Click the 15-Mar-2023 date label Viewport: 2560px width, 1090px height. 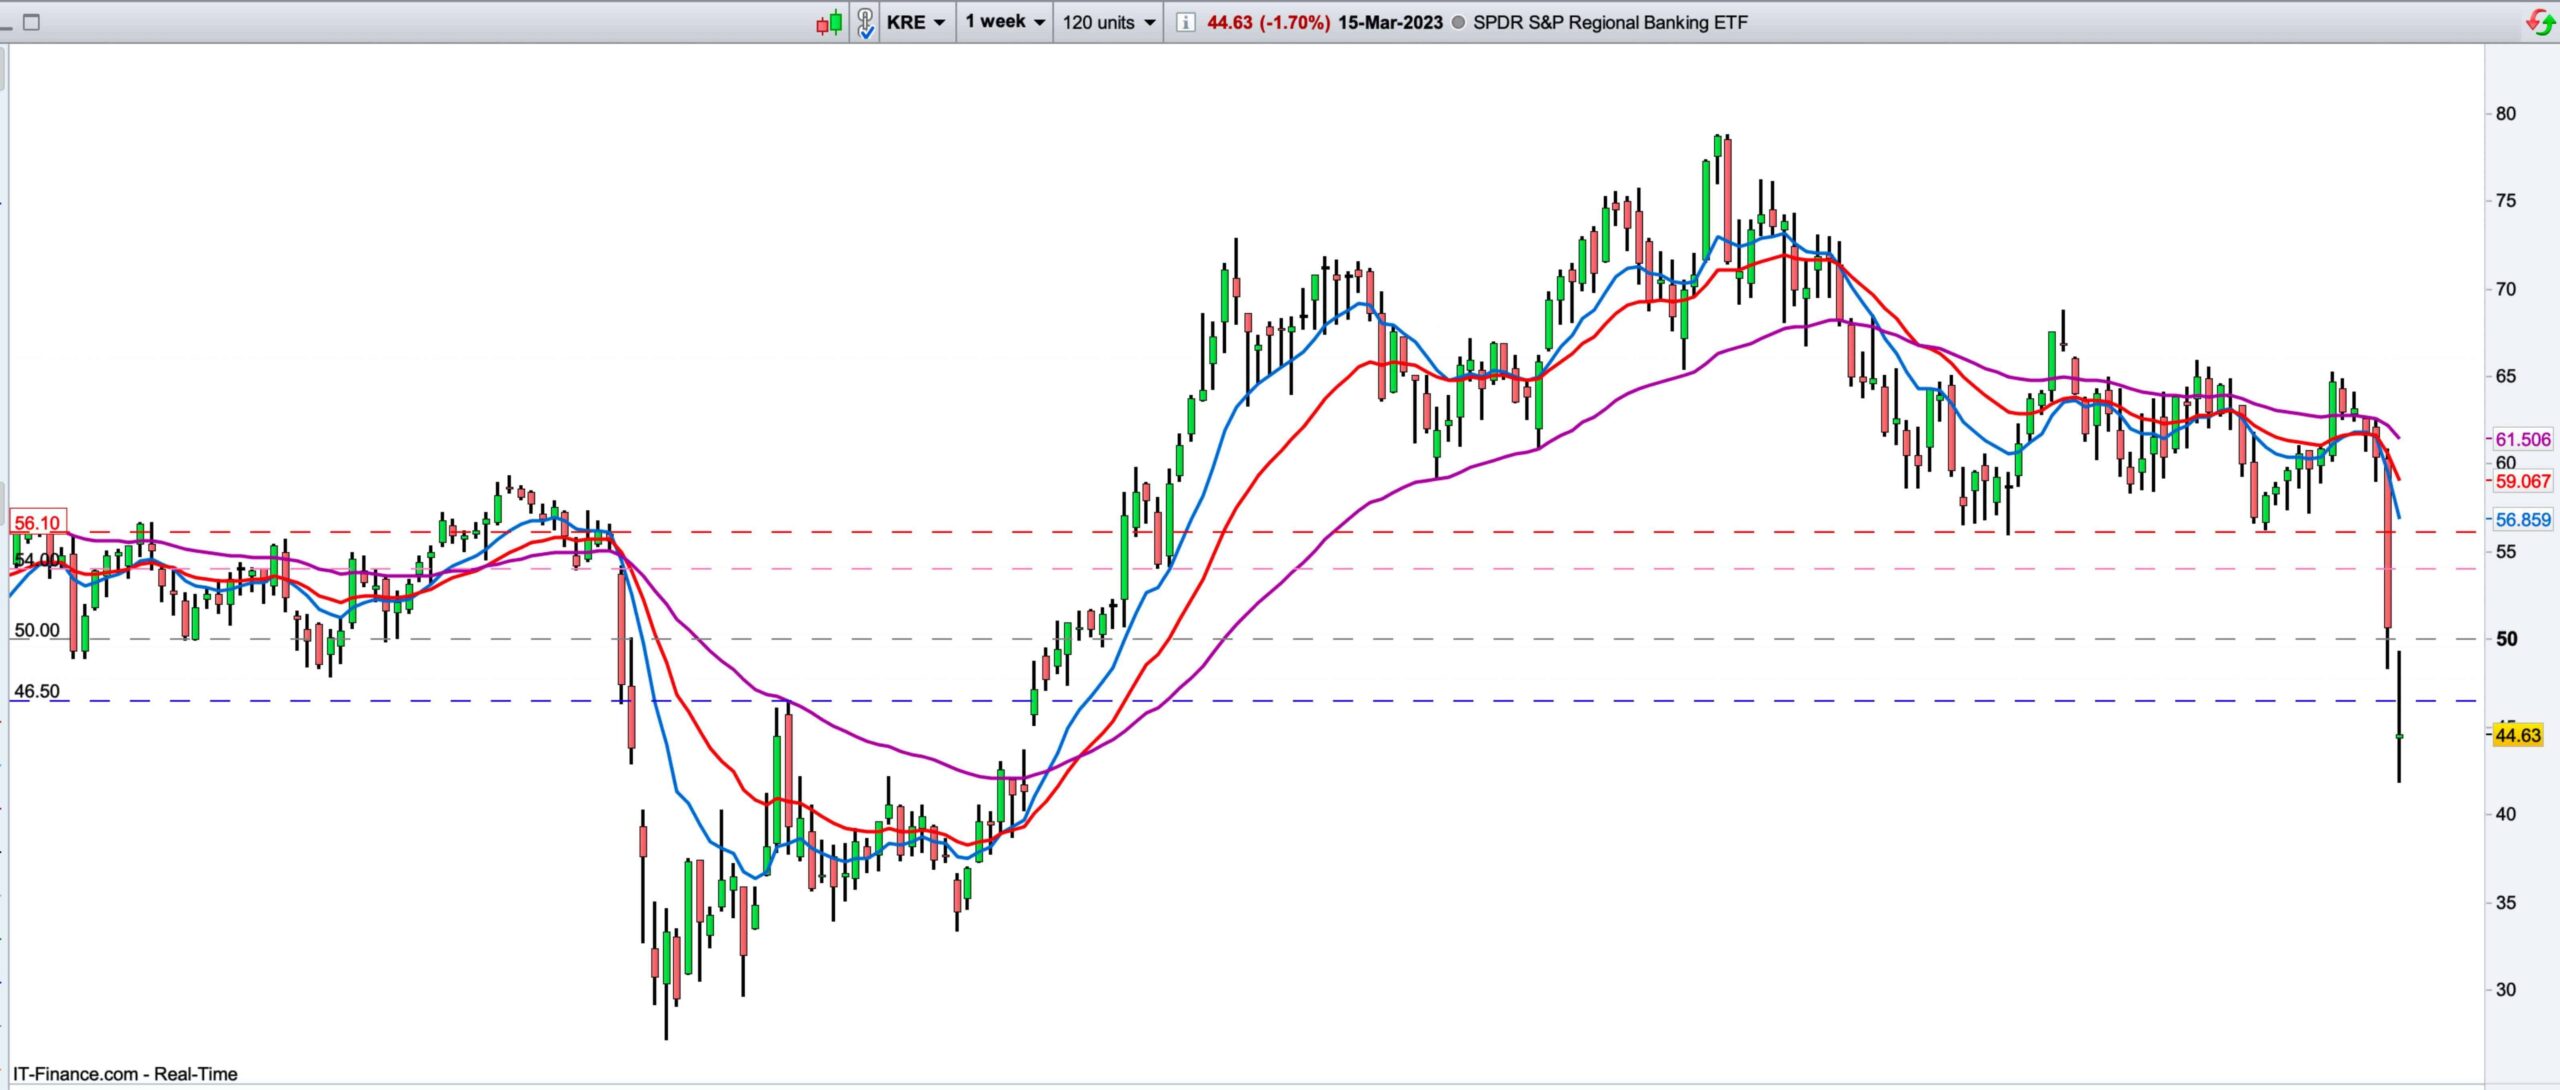[1390, 22]
